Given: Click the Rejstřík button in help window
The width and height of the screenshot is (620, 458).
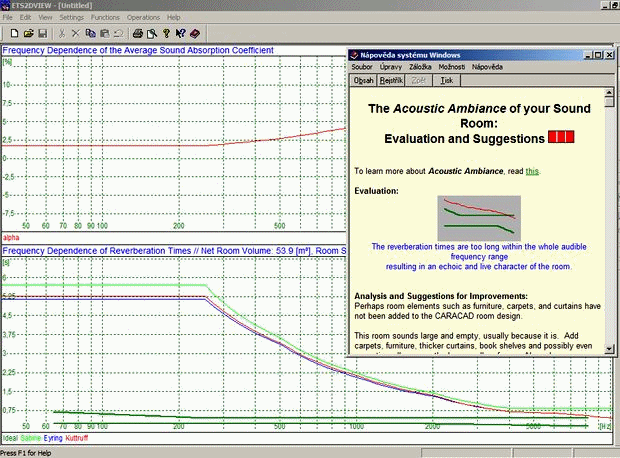Looking at the screenshot, I should (391, 80).
